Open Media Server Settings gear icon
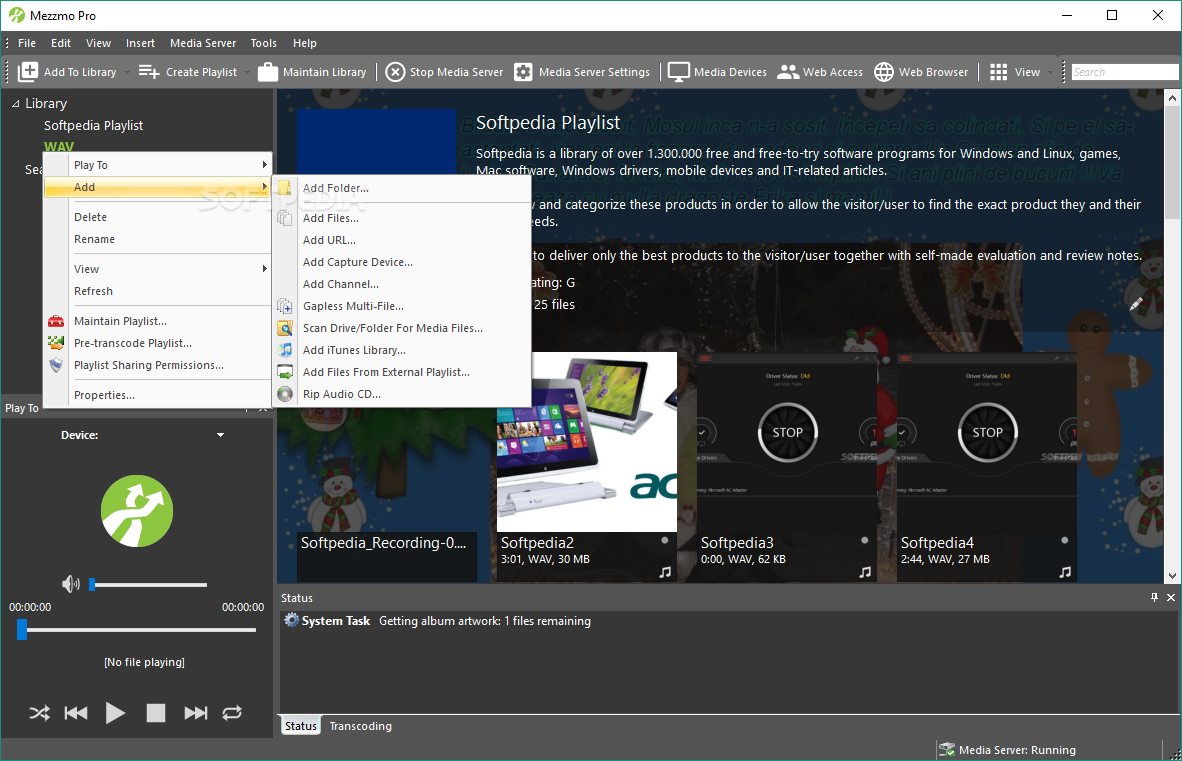Screen dimensions: 1182x761 523,72
